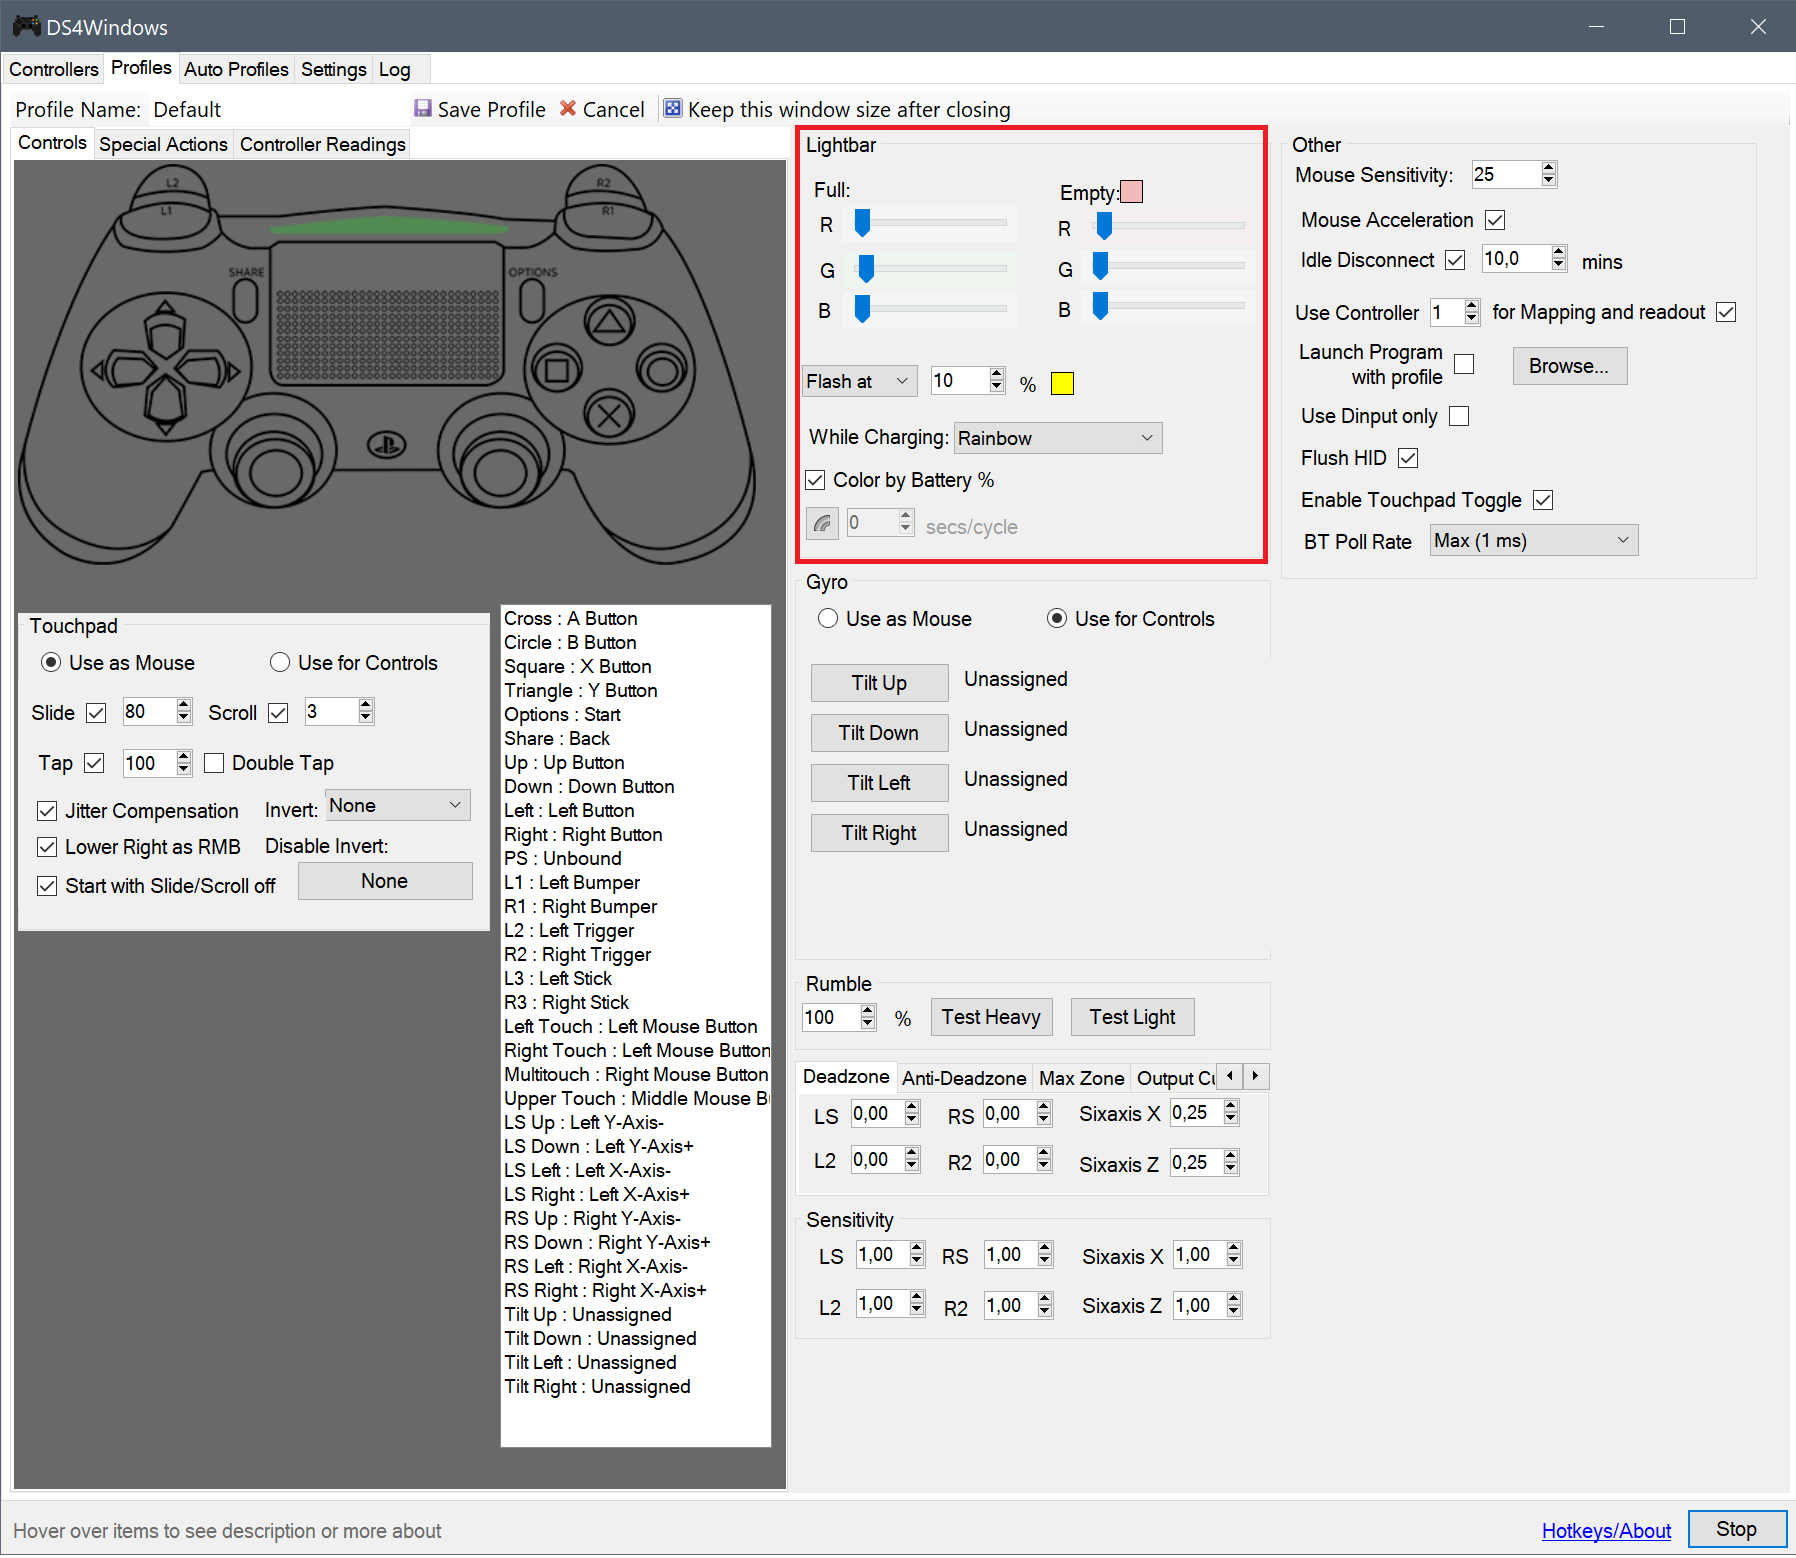Open the Auto Profiles tab
Image resolution: width=1796 pixels, height=1558 pixels.
click(236, 69)
